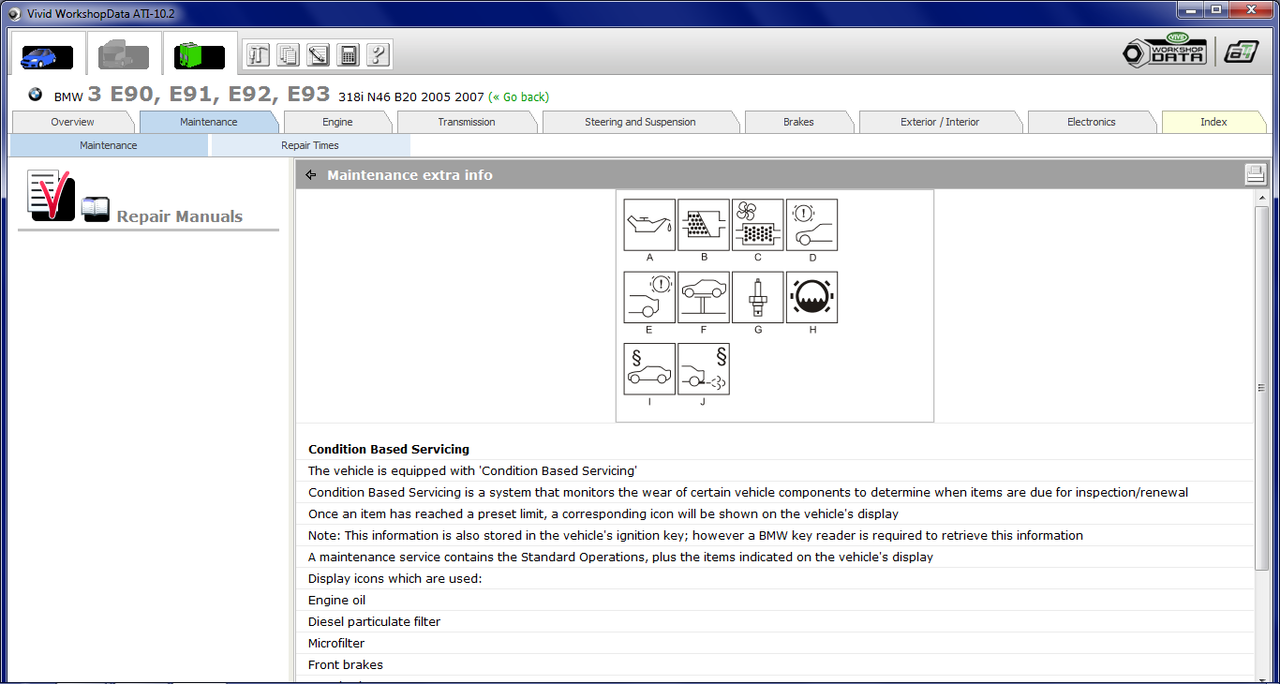Open the Repair Times sub-tab
Screen dimensions: 1280x684
coord(310,145)
